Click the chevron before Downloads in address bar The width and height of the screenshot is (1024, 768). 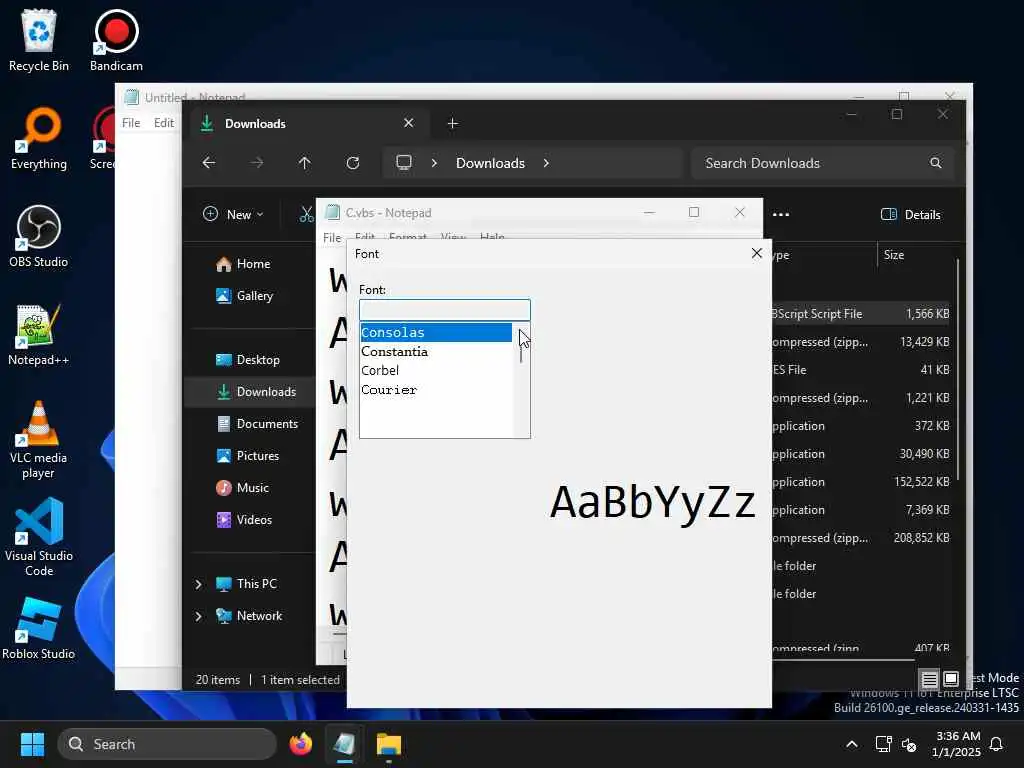coord(434,163)
